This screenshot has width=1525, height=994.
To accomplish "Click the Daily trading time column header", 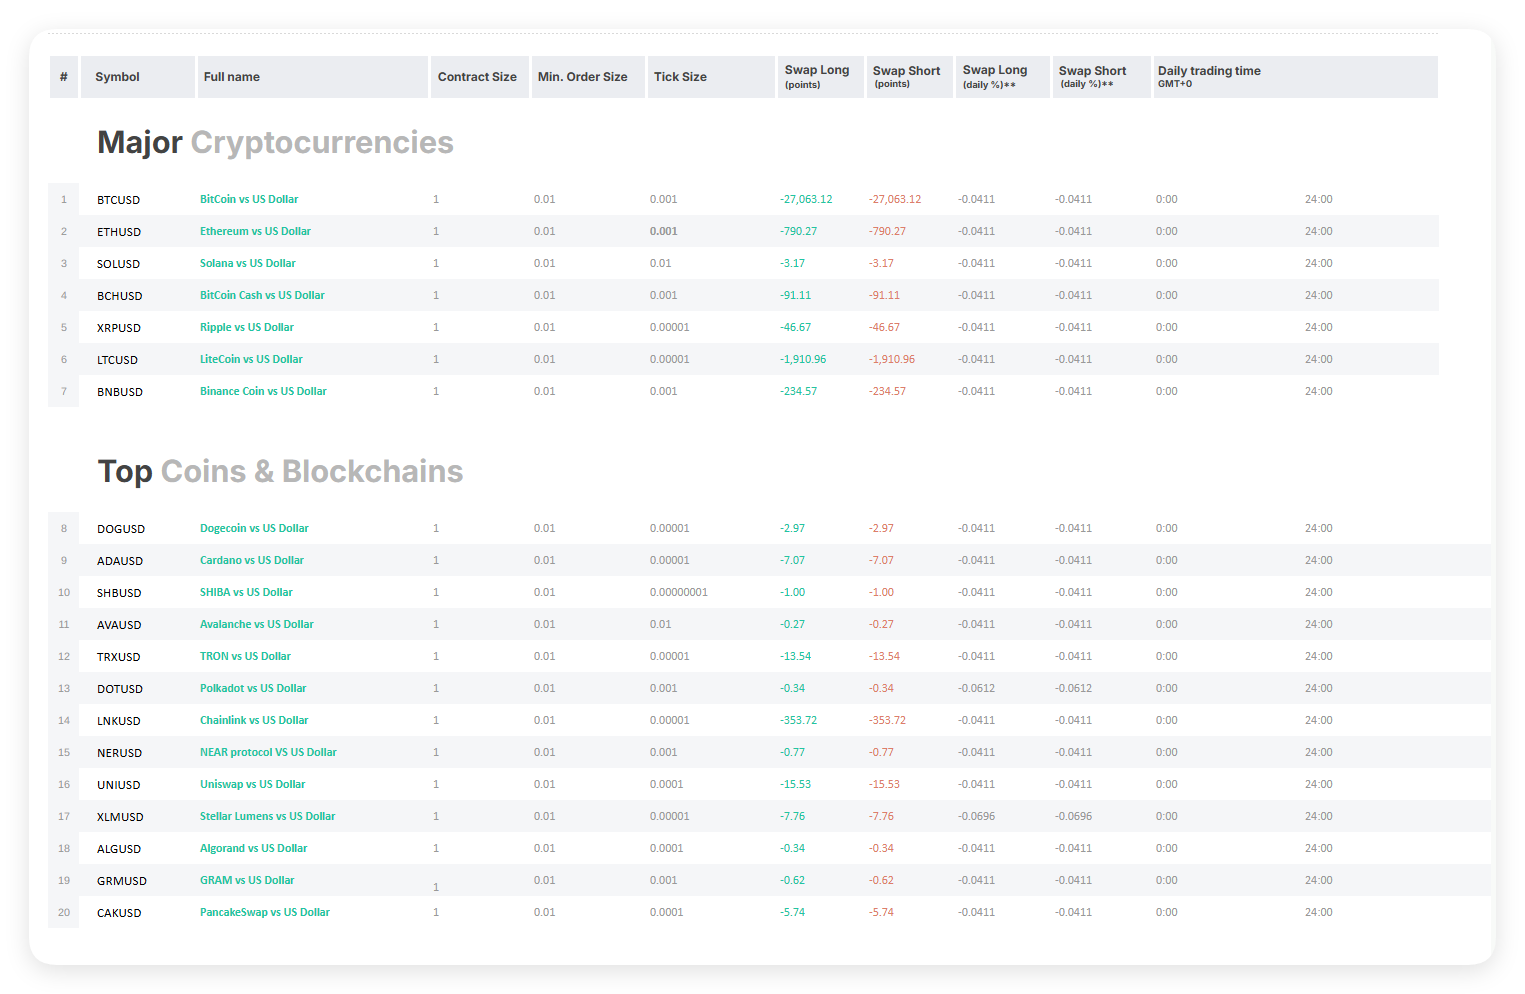I will coord(1296,77).
